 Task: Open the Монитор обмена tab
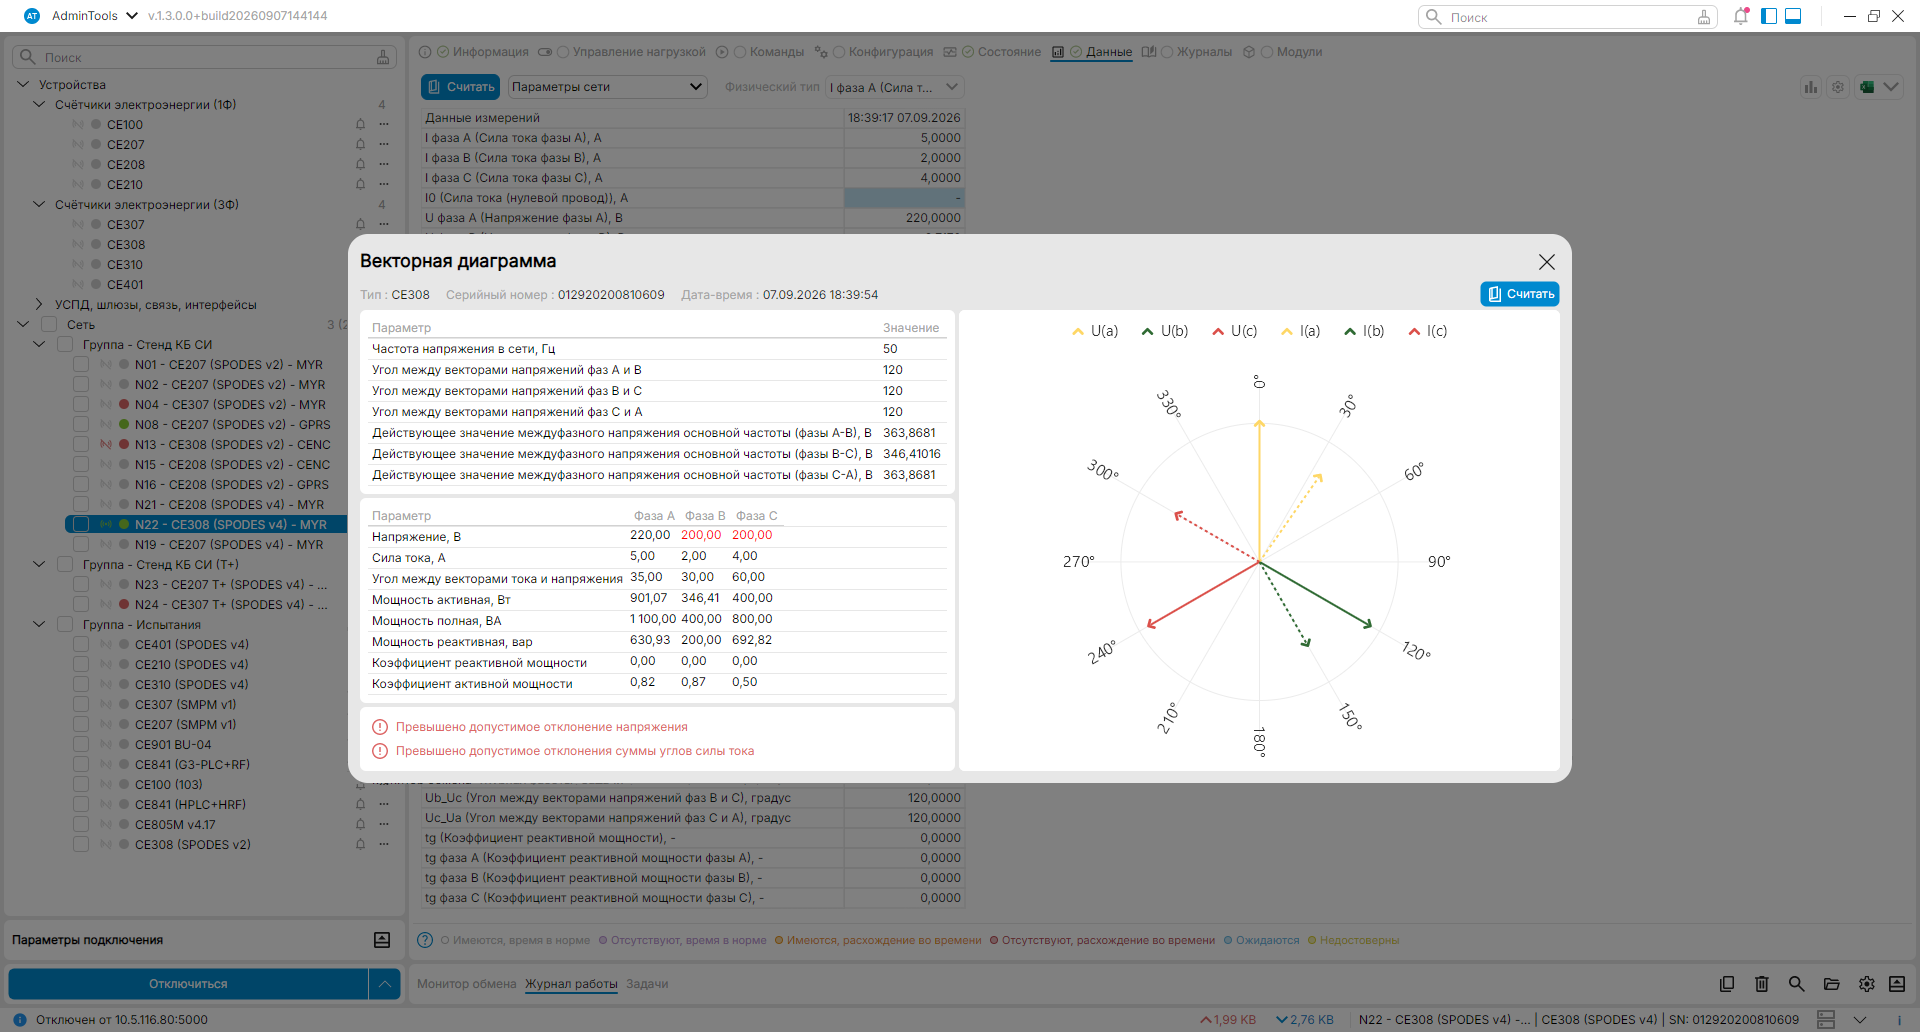pos(467,984)
